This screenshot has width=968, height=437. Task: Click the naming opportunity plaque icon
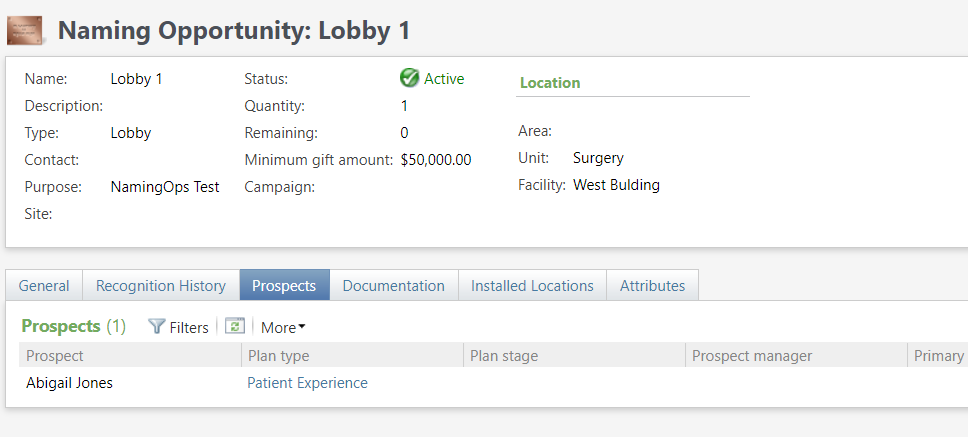25,30
